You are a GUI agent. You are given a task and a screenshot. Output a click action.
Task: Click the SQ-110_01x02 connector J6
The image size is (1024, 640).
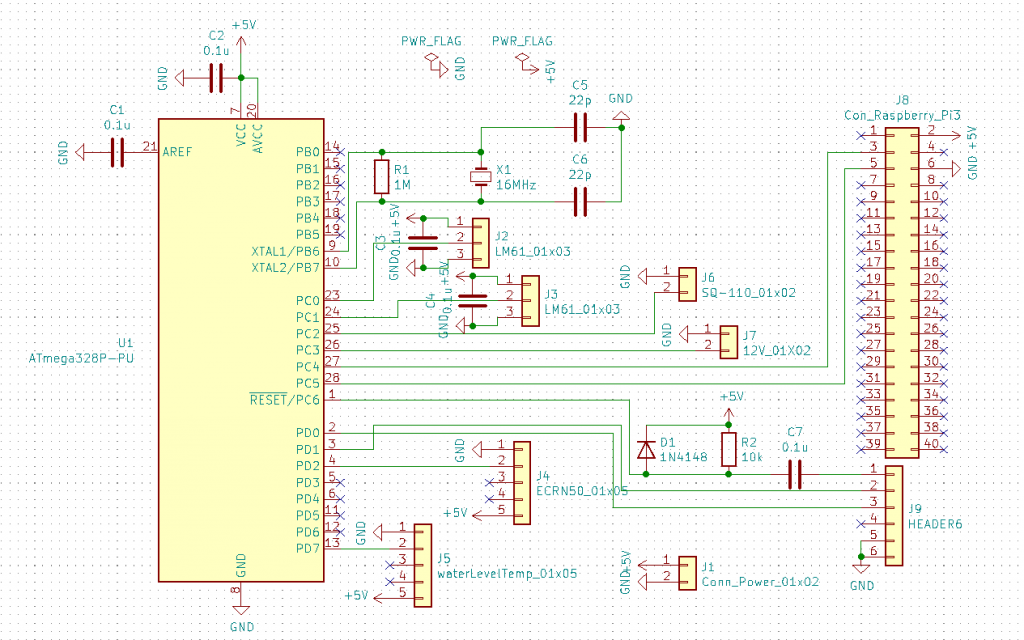[x=687, y=282]
